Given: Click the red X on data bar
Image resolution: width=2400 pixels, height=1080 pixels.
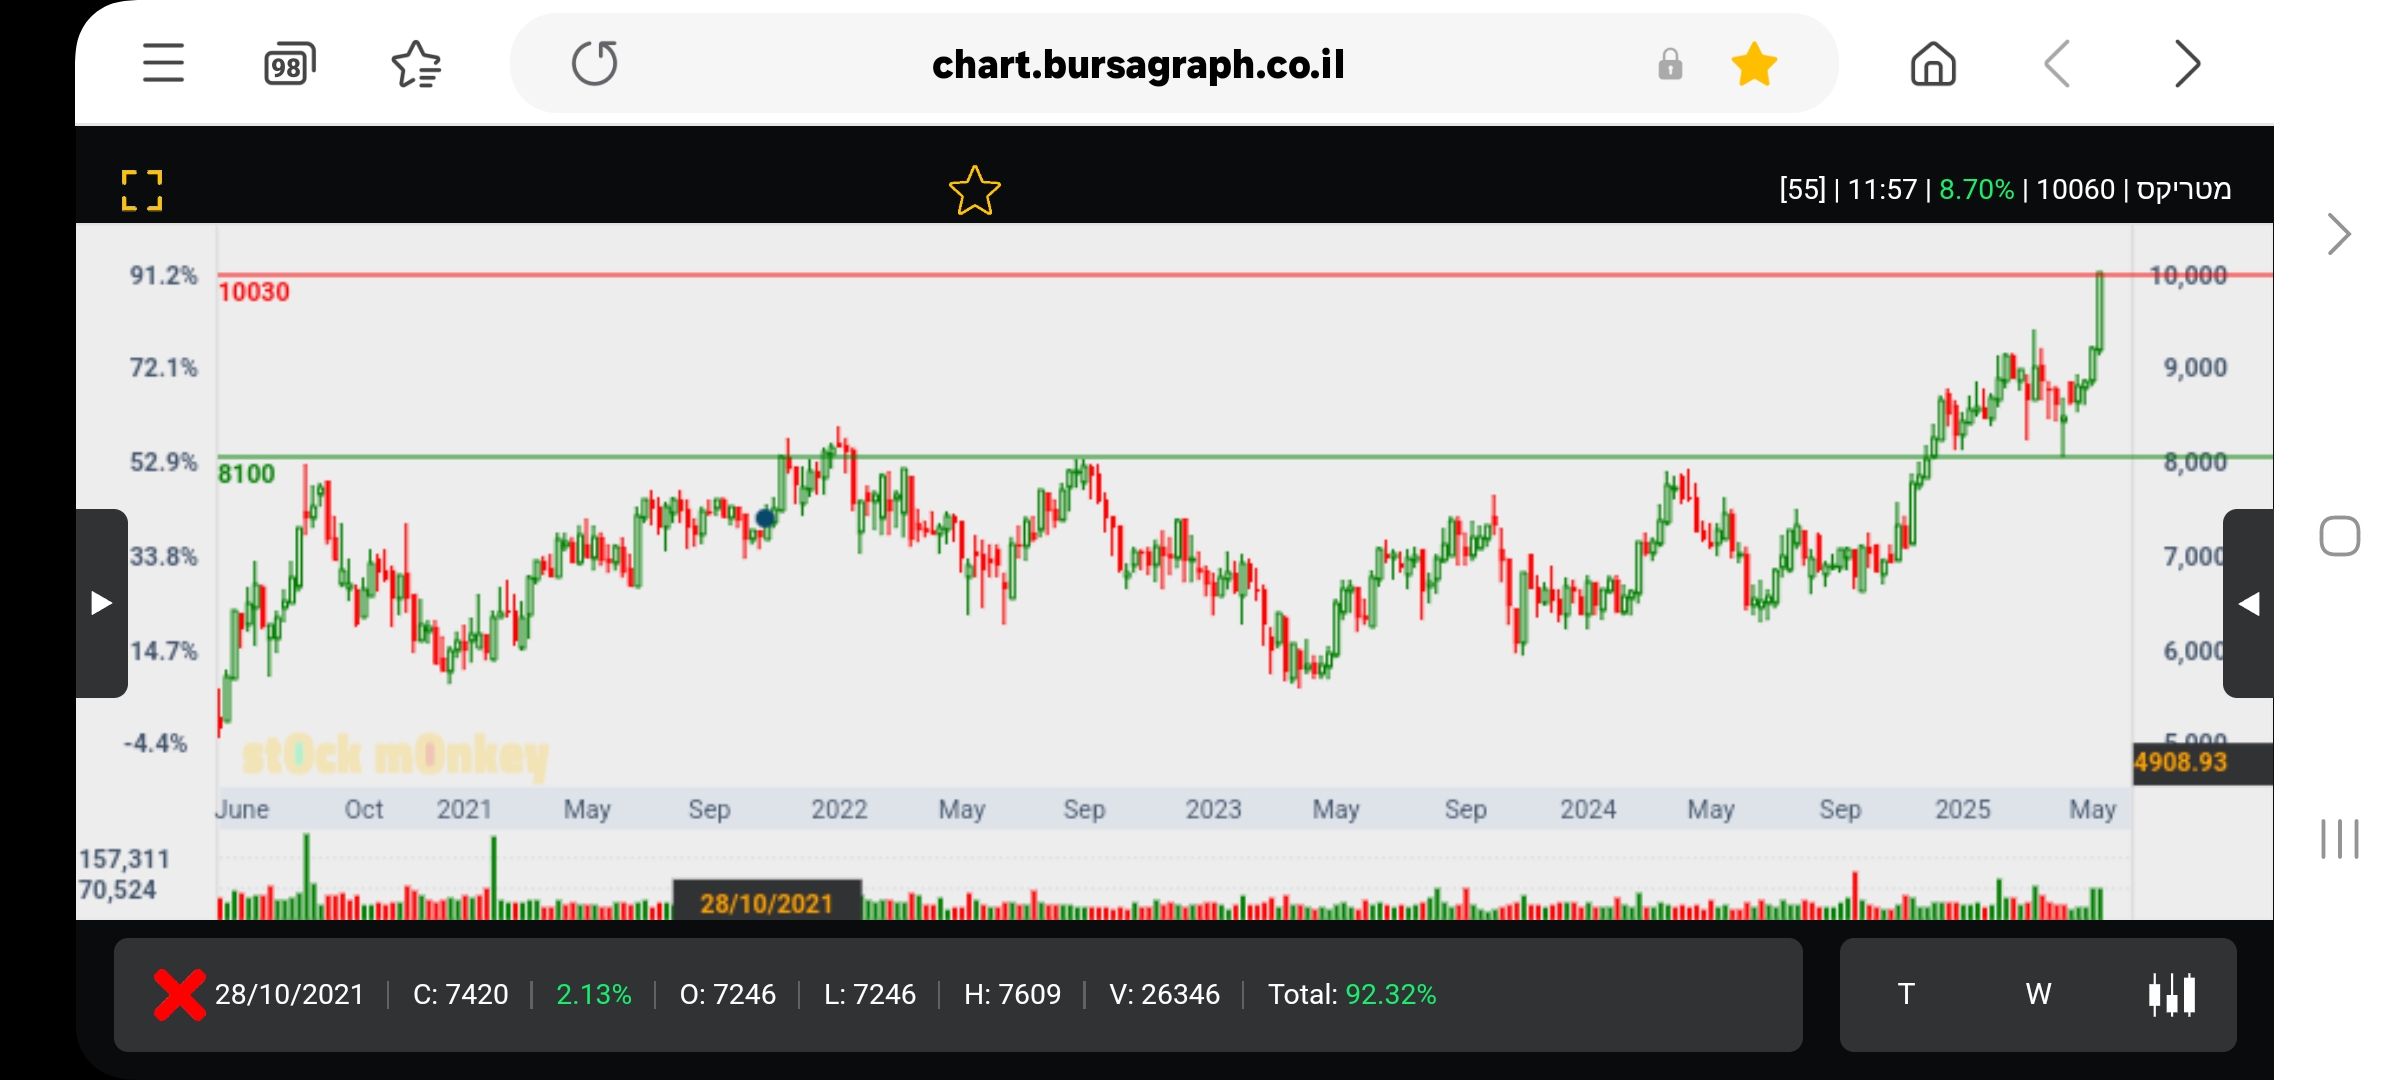Looking at the screenshot, I should [x=180, y=995].
